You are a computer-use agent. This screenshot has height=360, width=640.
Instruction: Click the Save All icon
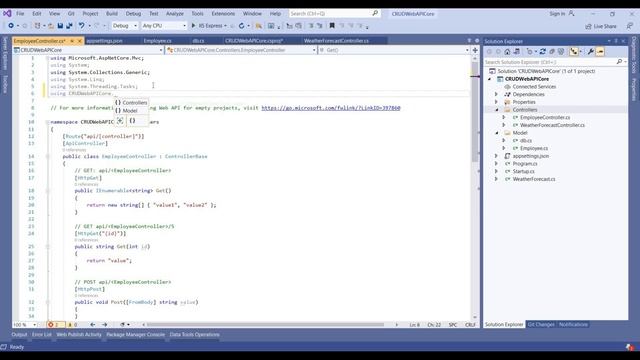69,26
